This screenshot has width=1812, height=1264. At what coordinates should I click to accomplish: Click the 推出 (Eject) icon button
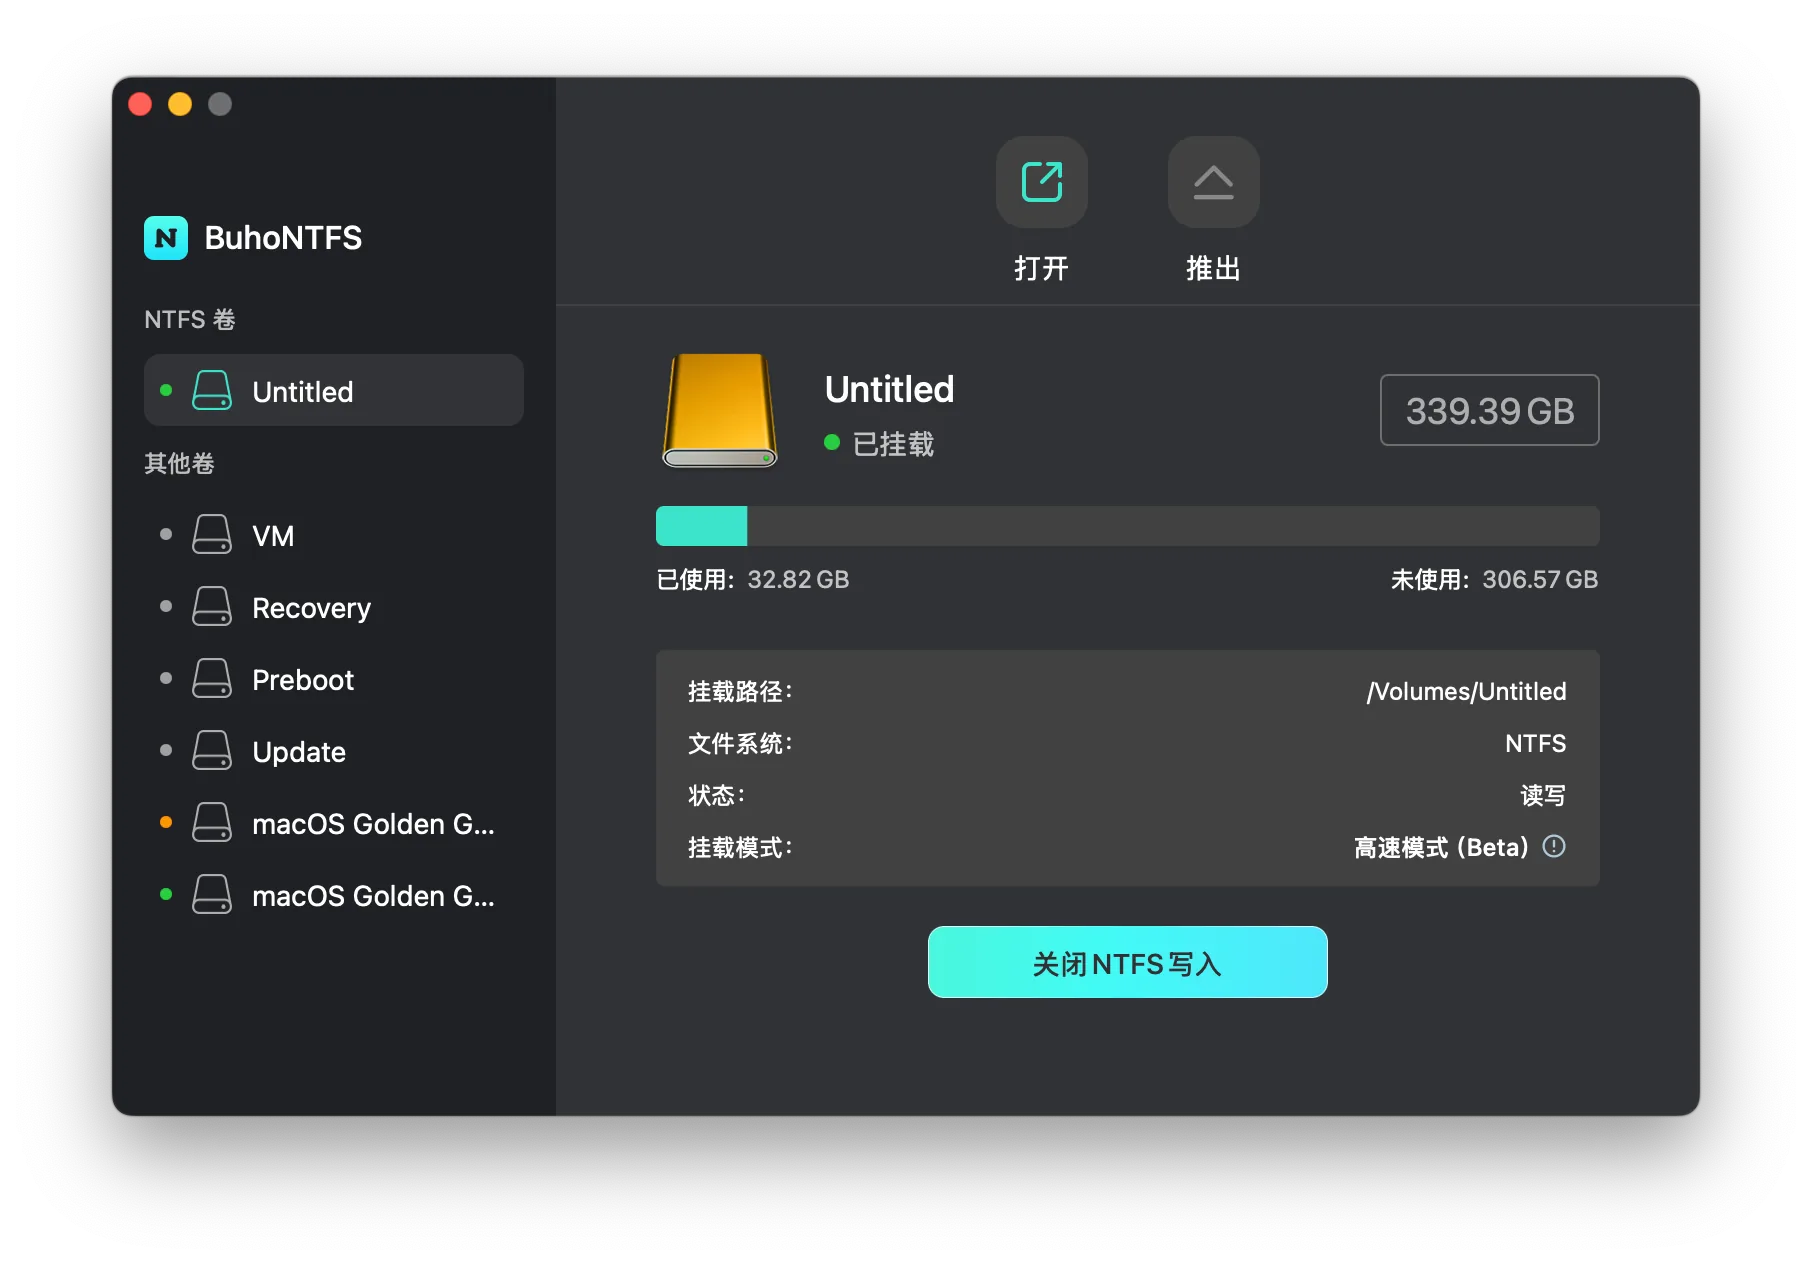(x=1213, y=182)
